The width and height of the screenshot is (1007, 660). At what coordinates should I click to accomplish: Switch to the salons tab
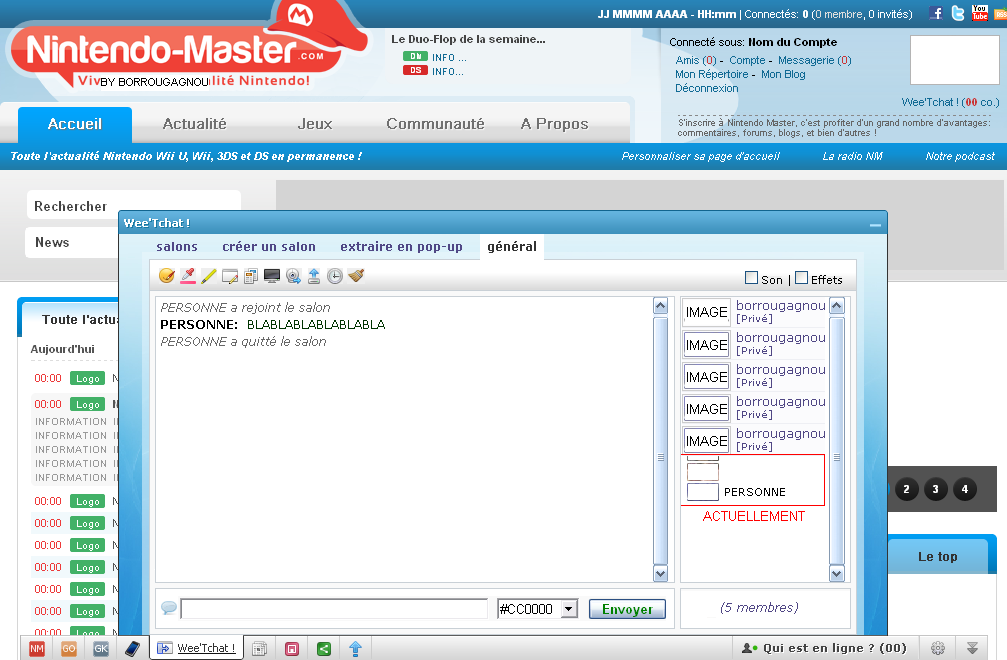pos(177,247)
